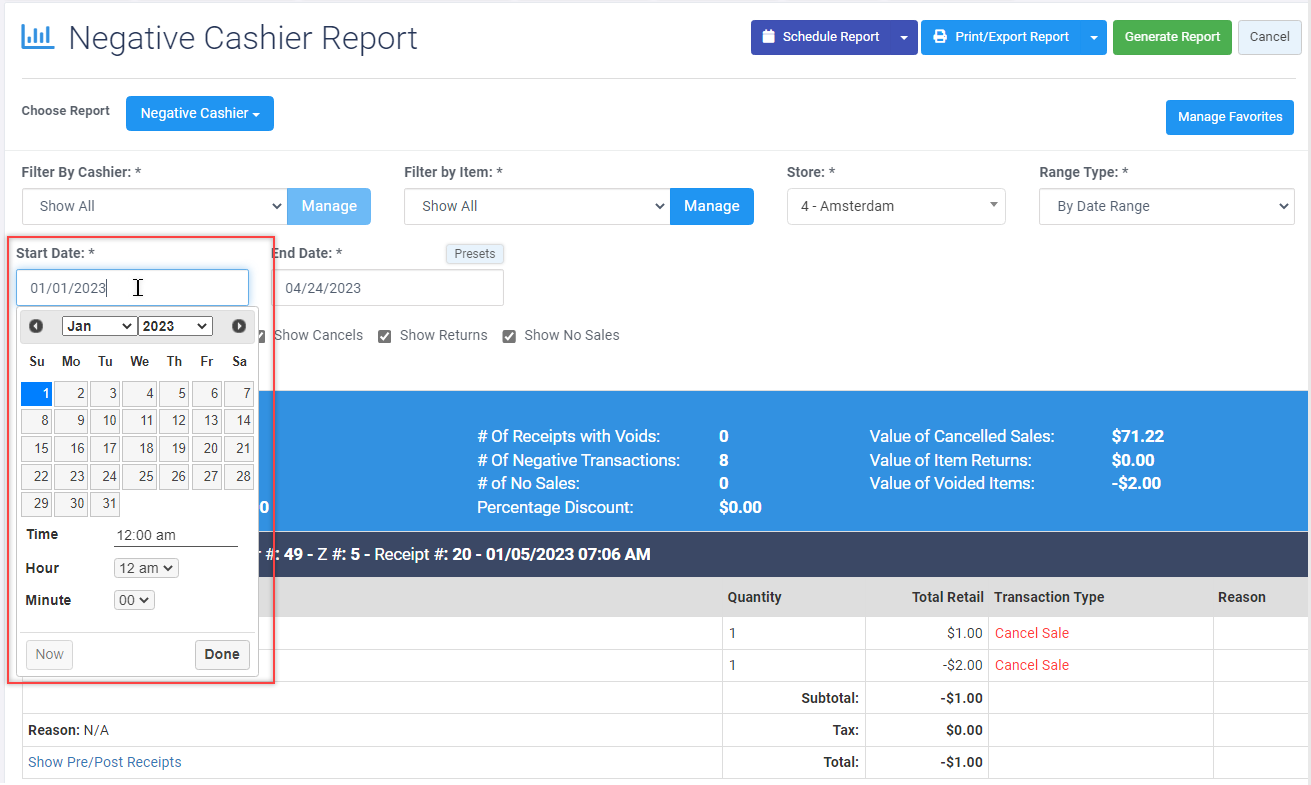
Task: Open the Range Type dropdown
Action: tap(1166, 206)
